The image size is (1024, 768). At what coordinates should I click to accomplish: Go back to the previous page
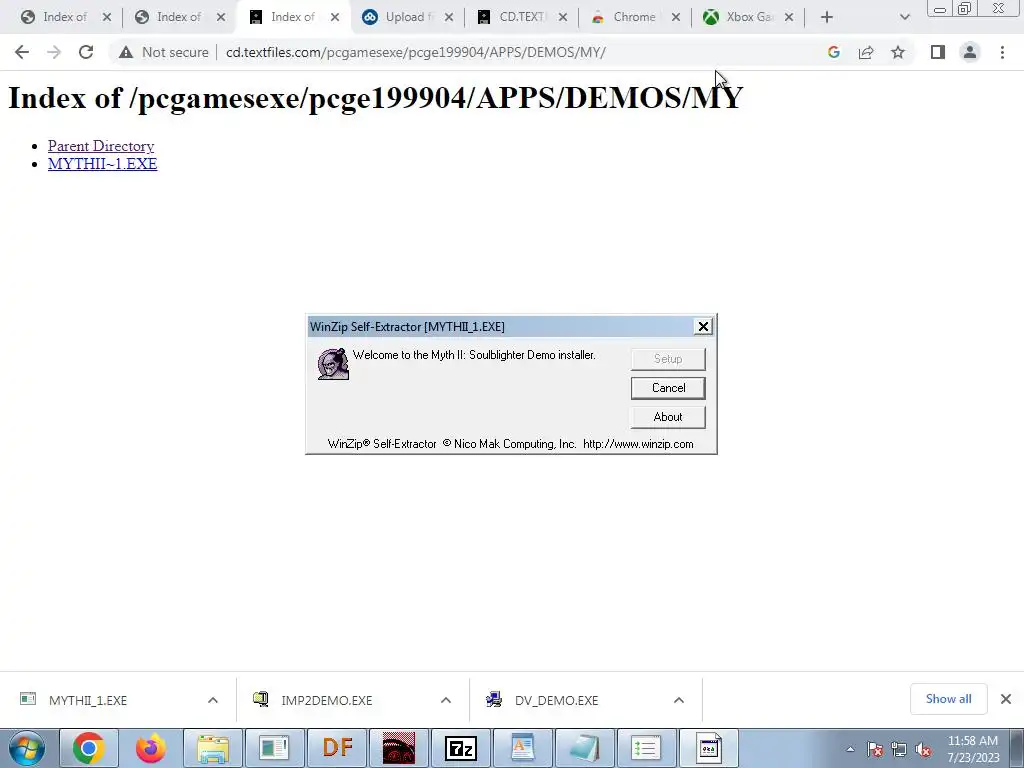22,52
